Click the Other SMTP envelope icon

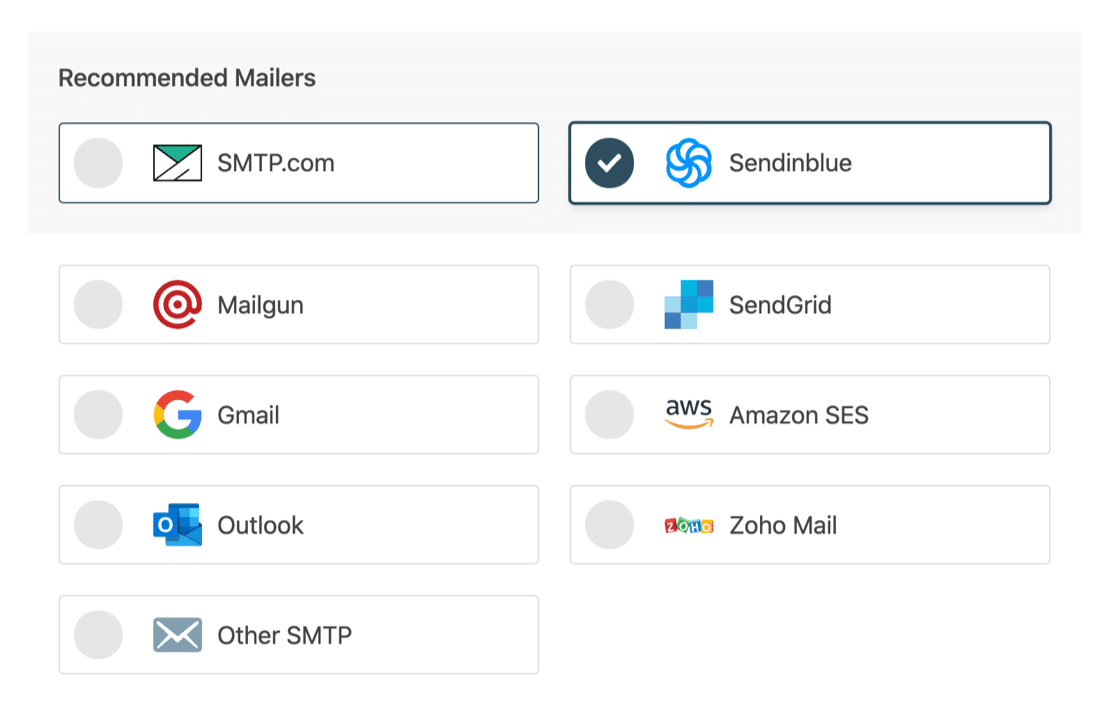pyautogui.click(x=177, y=634)
